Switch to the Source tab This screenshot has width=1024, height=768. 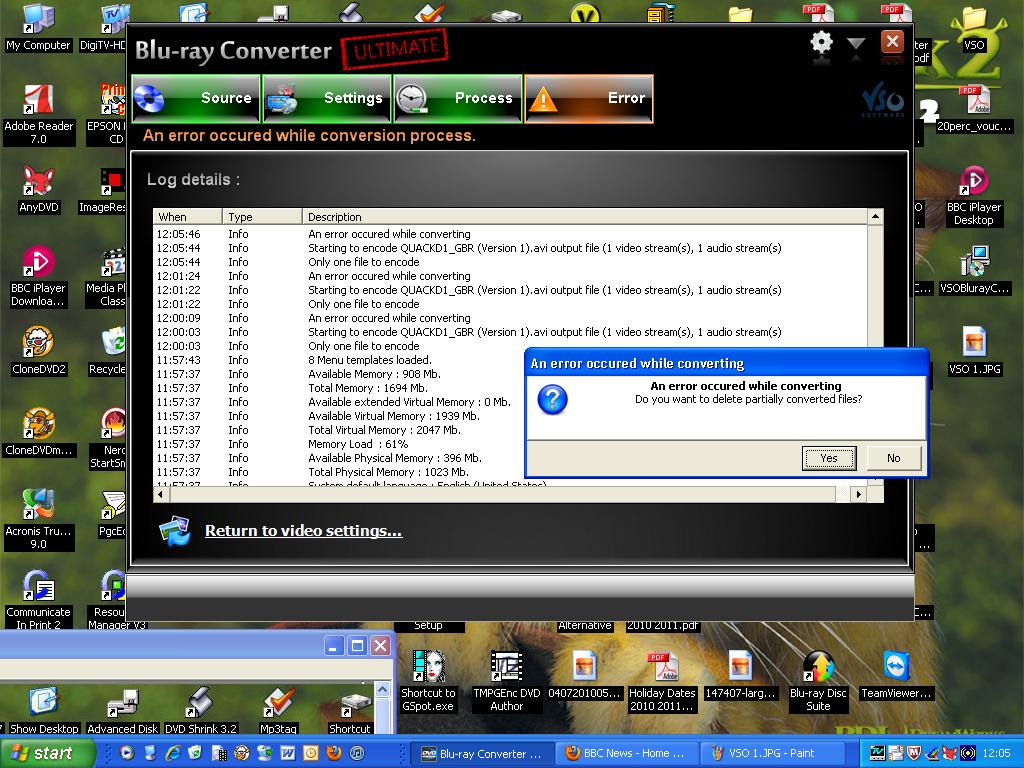196,99
